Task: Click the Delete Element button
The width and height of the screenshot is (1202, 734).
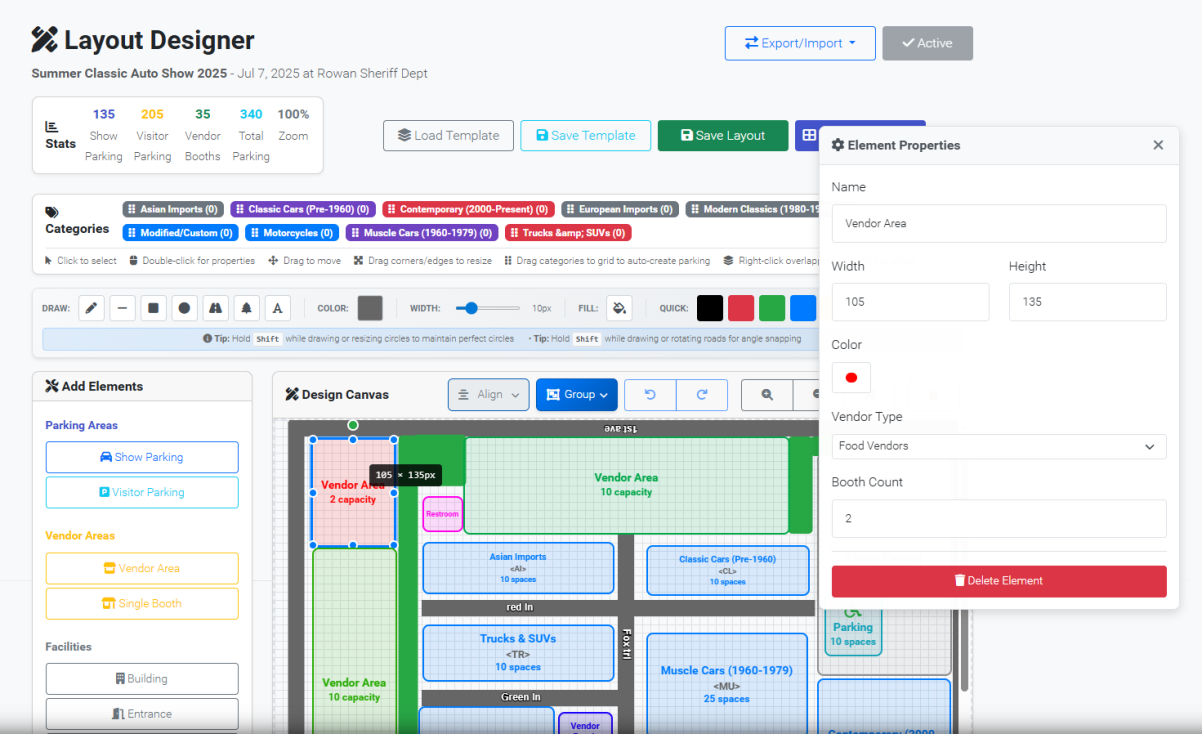Action: click(x=998, y=581)
